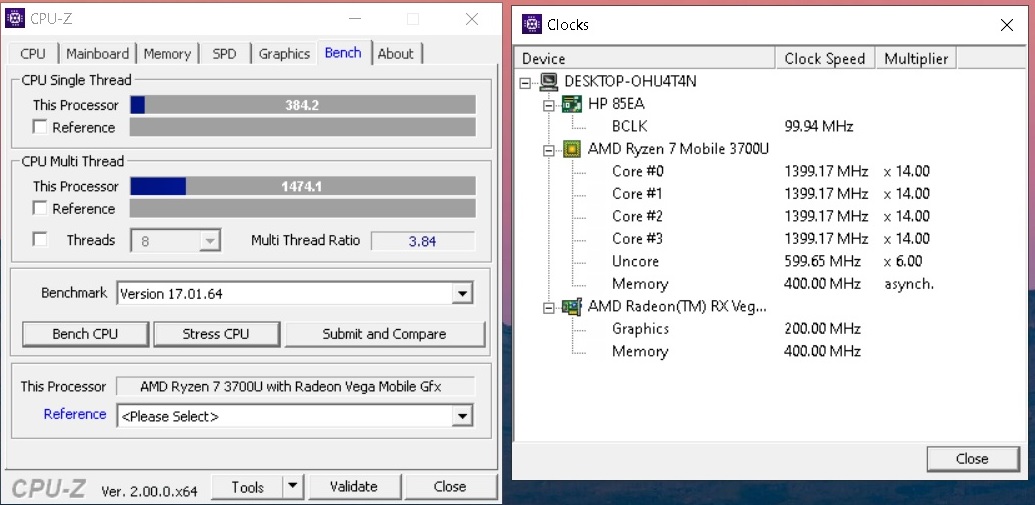Screen dimensions: 1035x505
Task: Click the Clock Speed column header
Action: pos(825,58)
